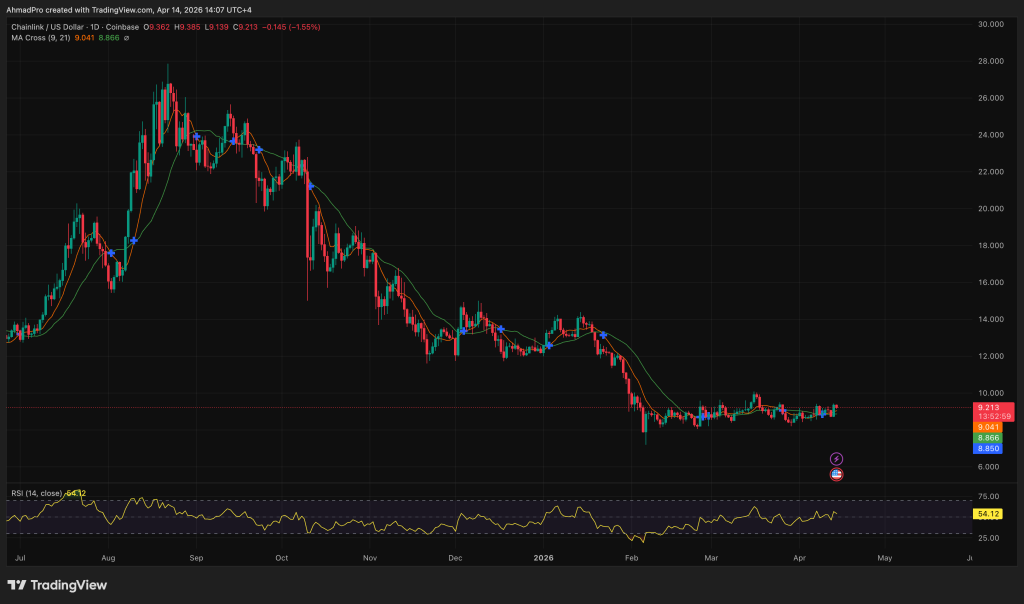This screenshot has height=604, width=1024.
Task: Click the 2026 year label on time axis
Action: click(544, 556)
